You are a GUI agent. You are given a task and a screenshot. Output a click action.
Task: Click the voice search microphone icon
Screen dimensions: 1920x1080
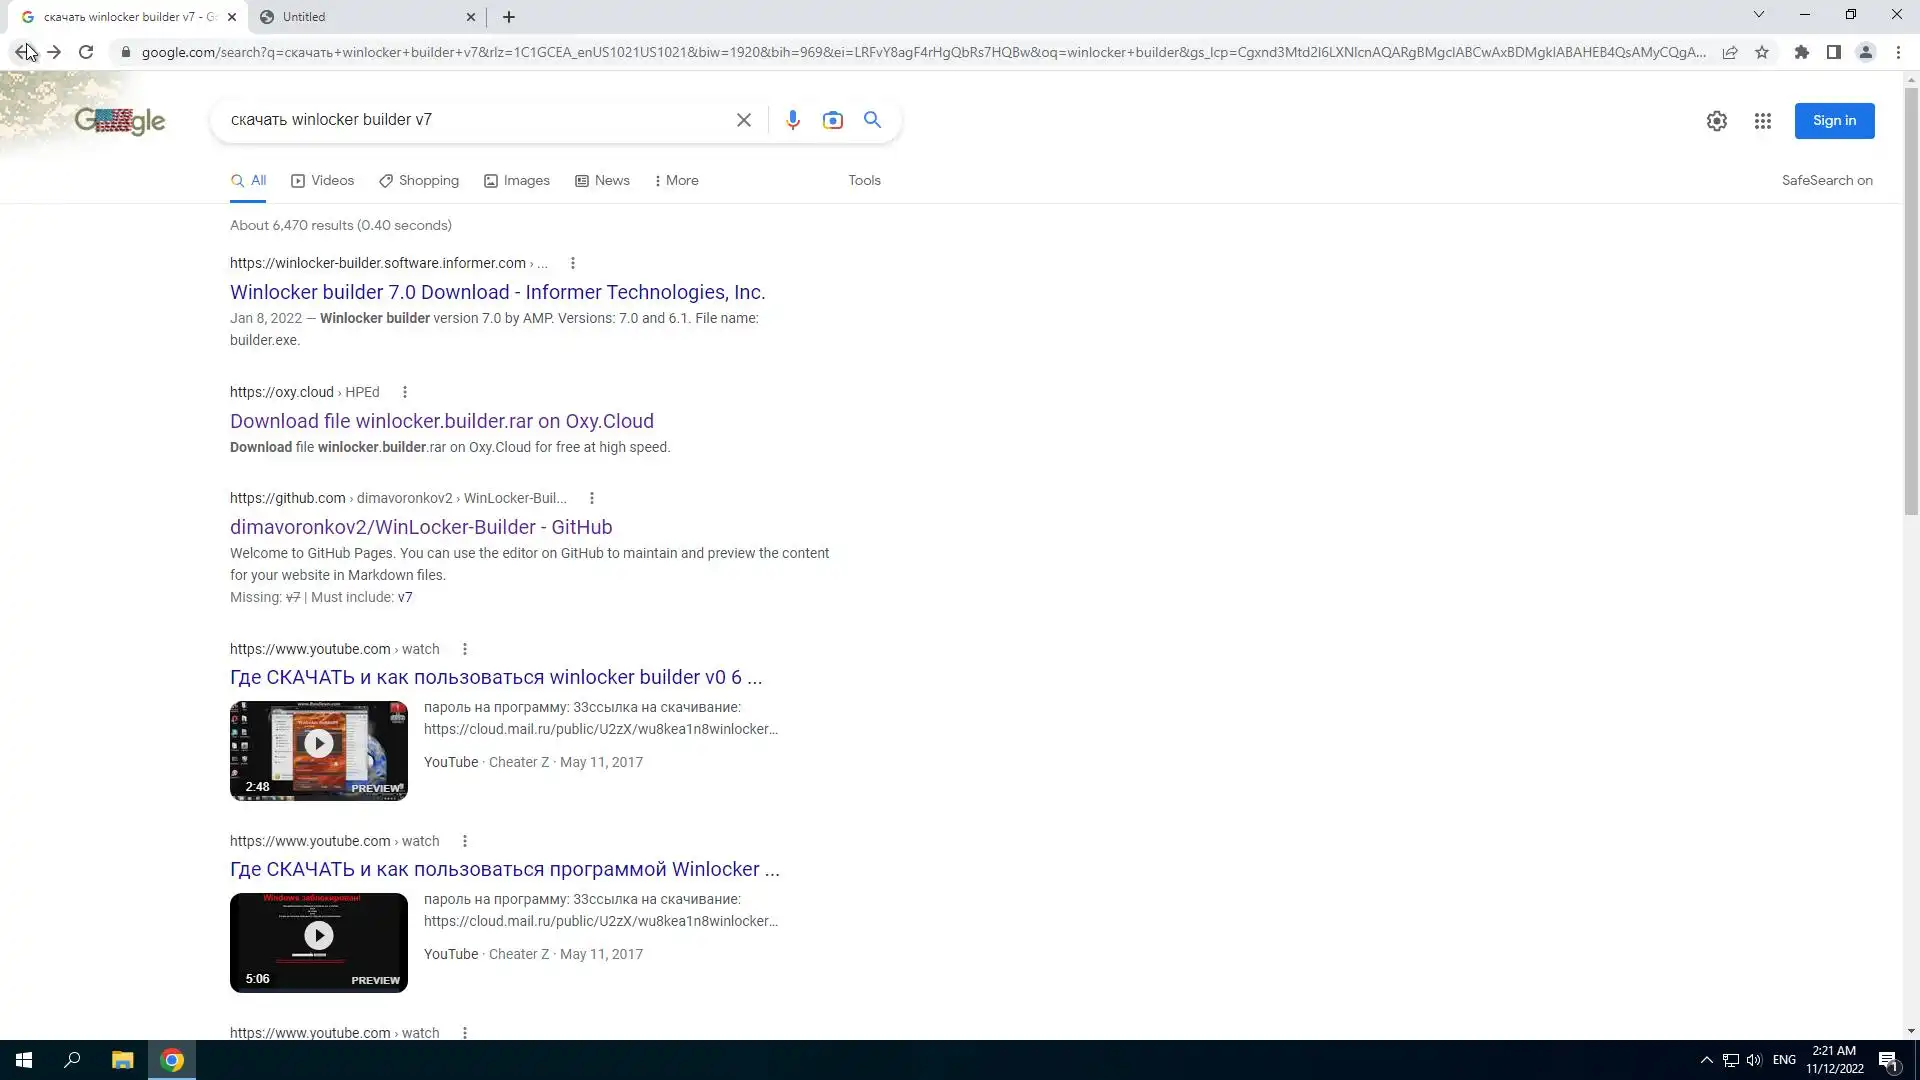(792, 120)
